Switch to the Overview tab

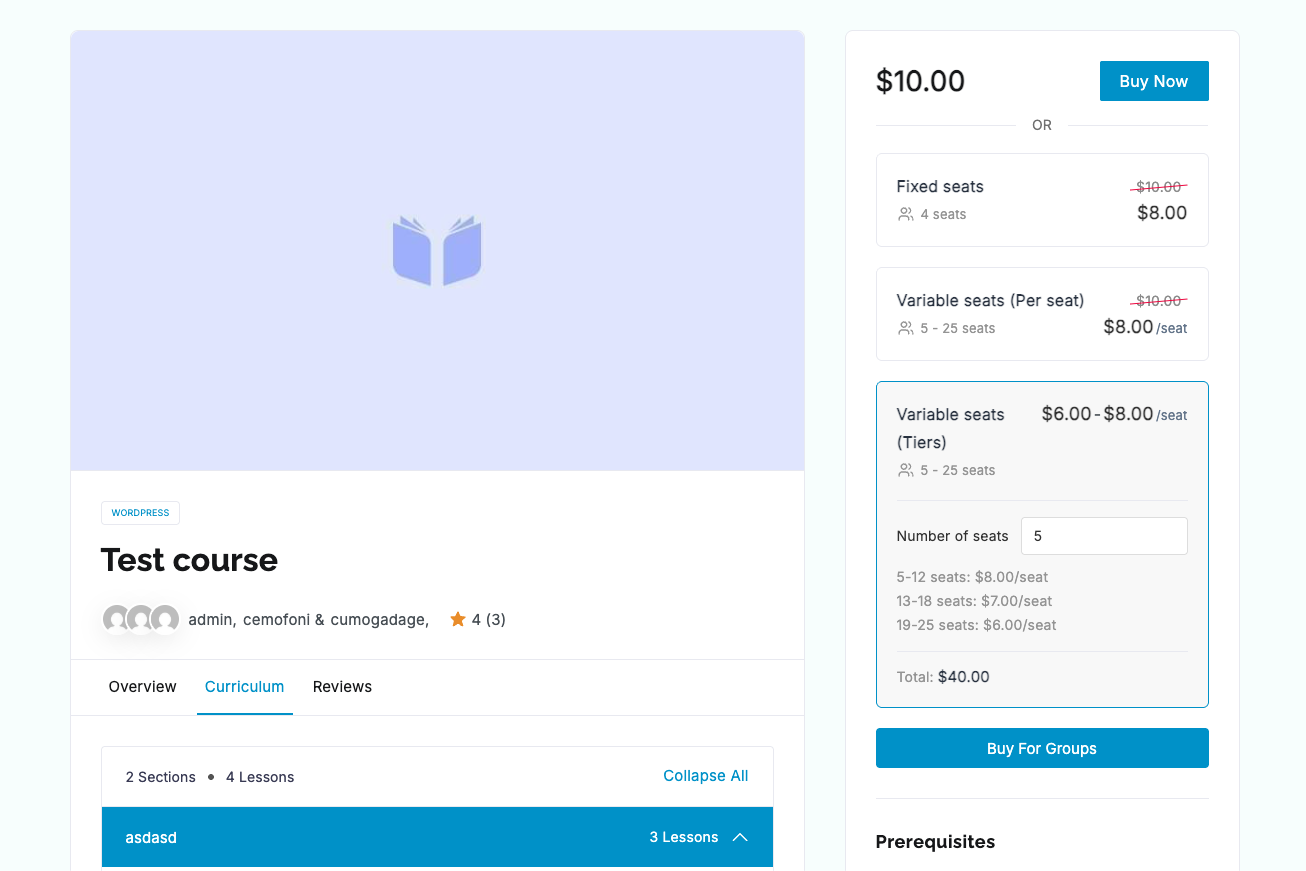tap(141, 687)
